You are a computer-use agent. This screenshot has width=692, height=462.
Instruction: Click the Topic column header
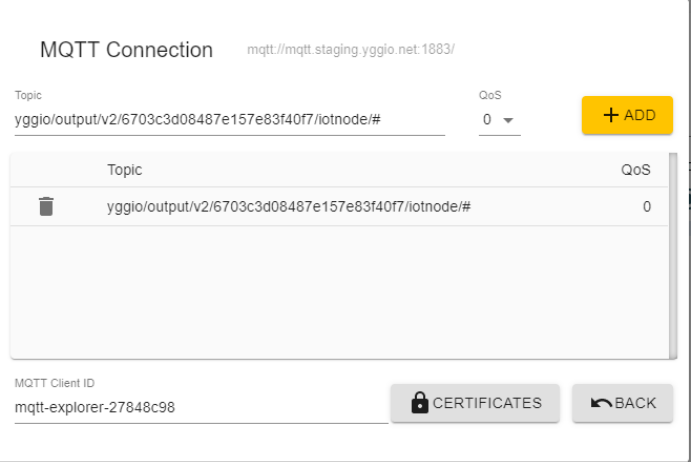click(x=125, y=170)
